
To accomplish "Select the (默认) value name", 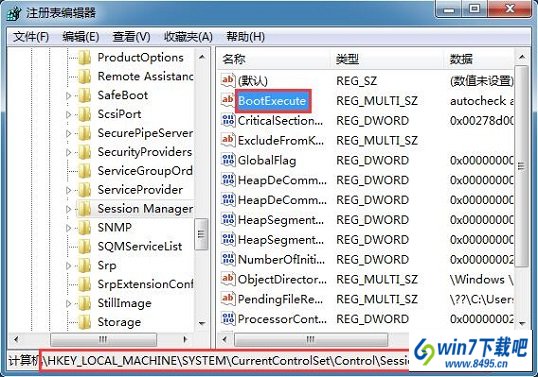I will tap(253, 81).
